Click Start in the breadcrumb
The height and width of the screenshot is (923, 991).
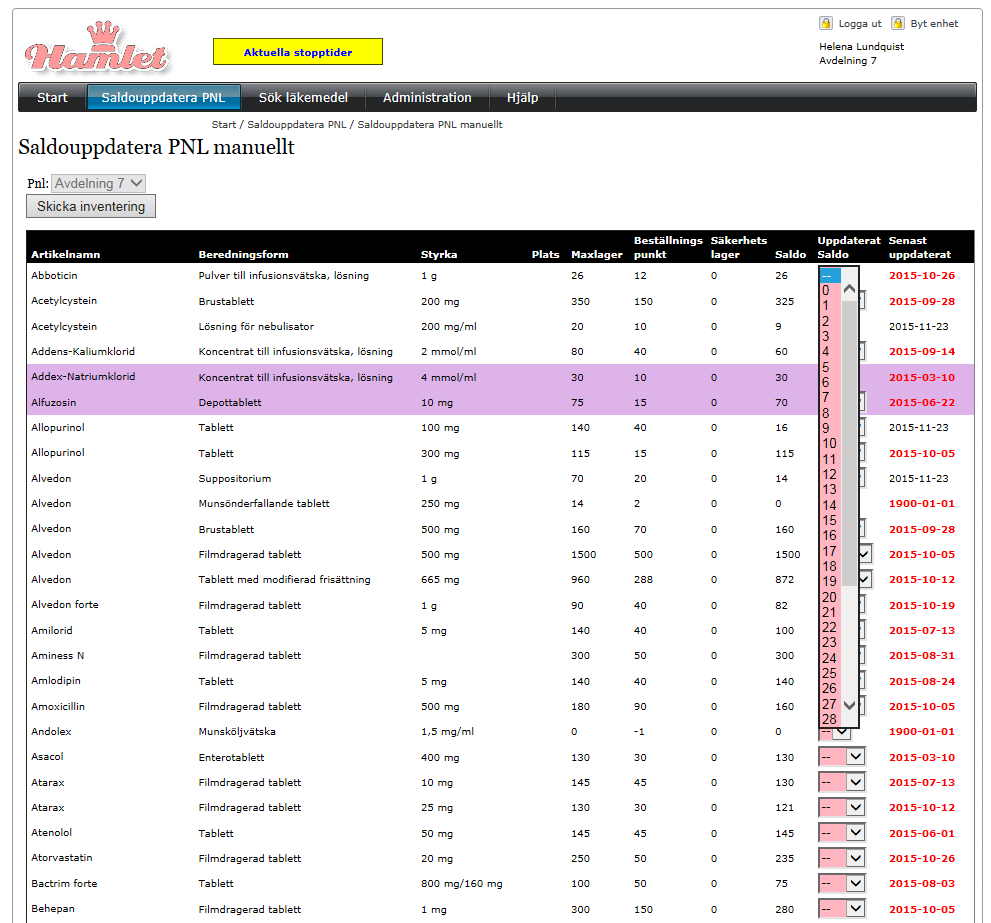click(224, 125)
